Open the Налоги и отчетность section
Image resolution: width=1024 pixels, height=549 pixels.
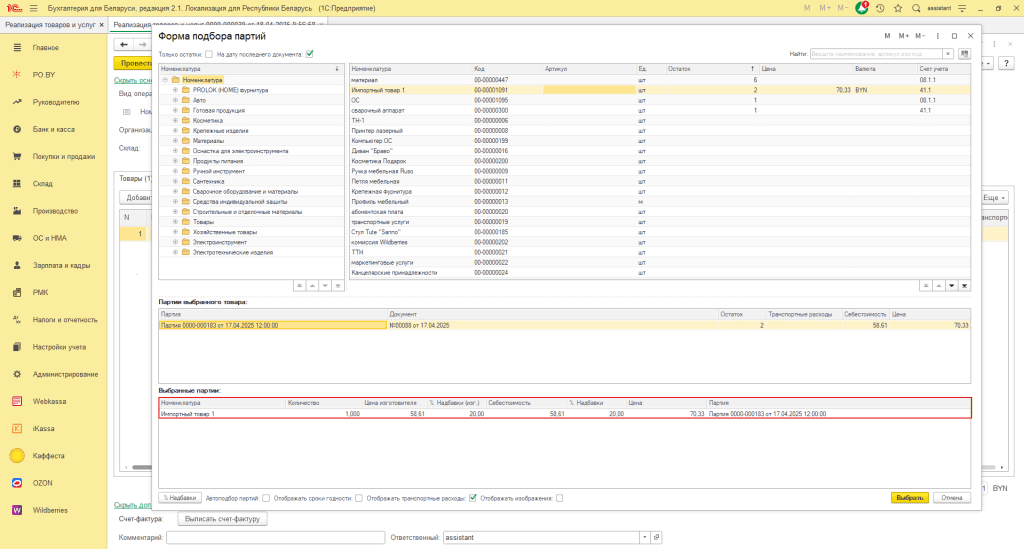[65, 320]
